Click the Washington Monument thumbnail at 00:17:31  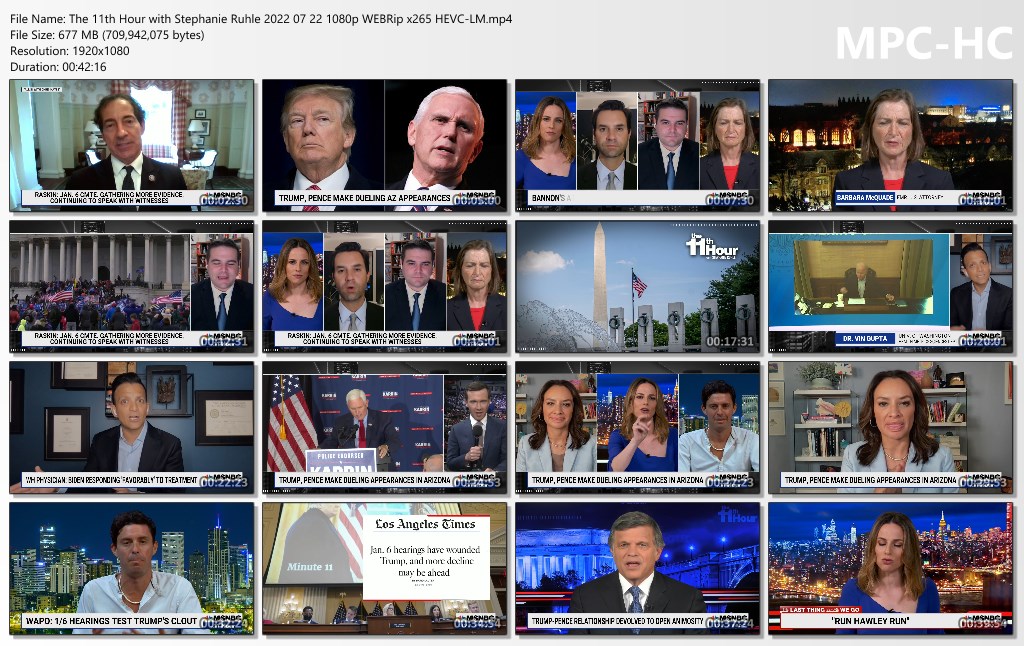[x=637, y=287]
